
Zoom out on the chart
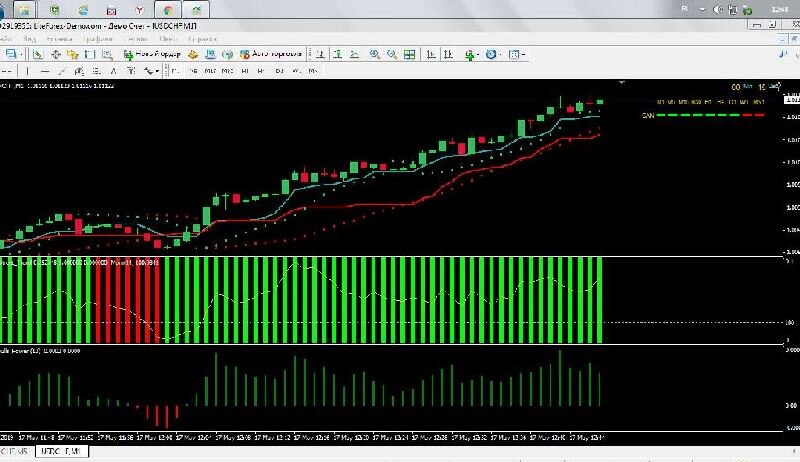[392, 54]
